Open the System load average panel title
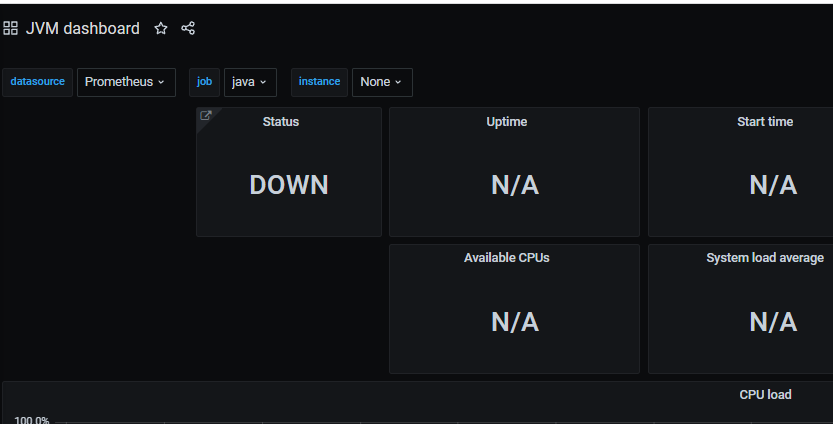Viewport: 833px width, 424px height. (x=765, y=258)
